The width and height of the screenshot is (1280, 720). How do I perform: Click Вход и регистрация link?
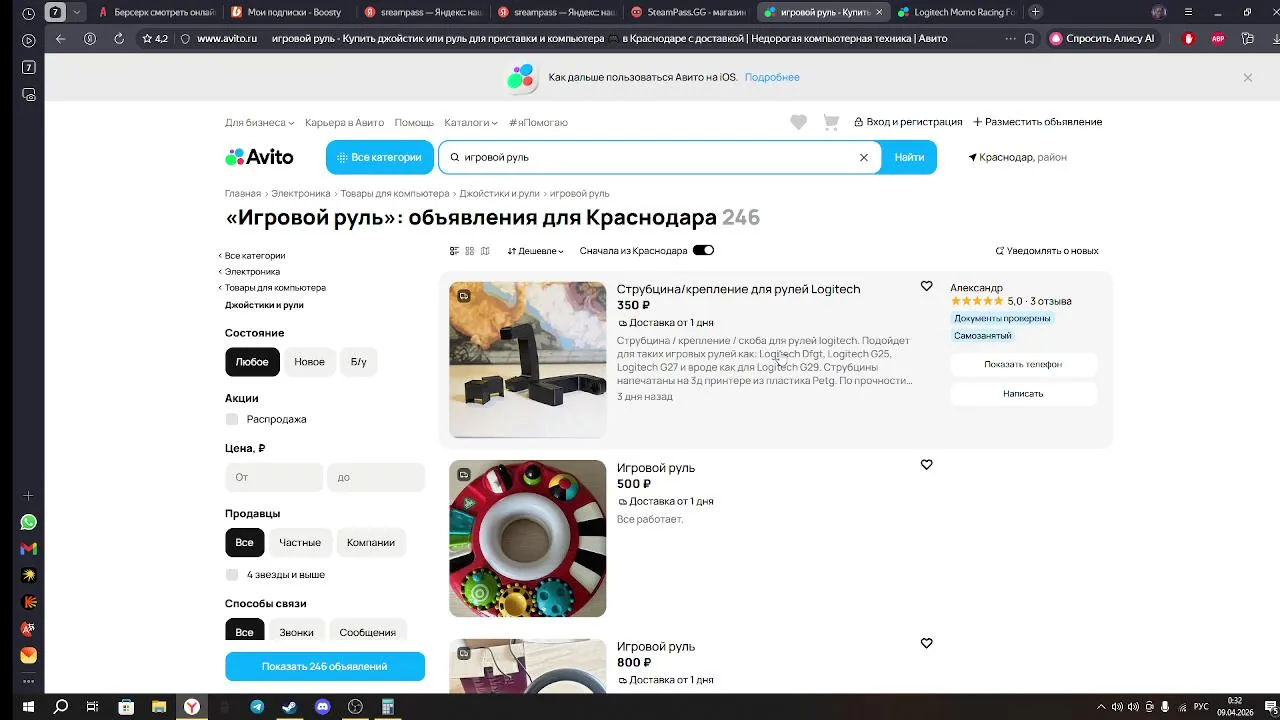click(908, 122)
